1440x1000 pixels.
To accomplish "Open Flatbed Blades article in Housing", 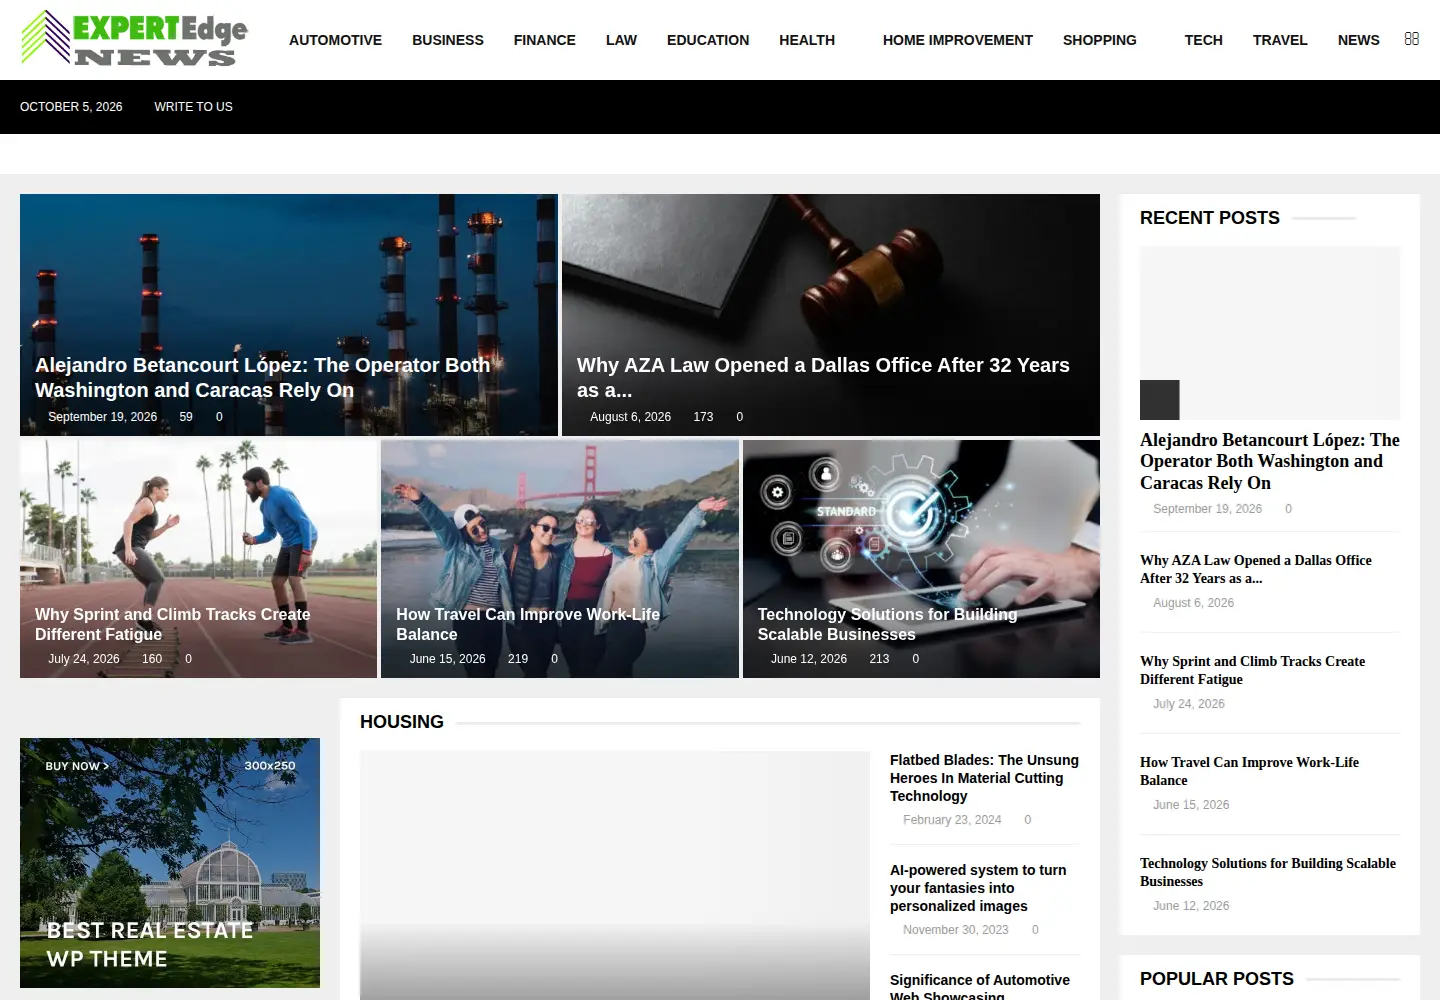I will [x=984, y=778].
